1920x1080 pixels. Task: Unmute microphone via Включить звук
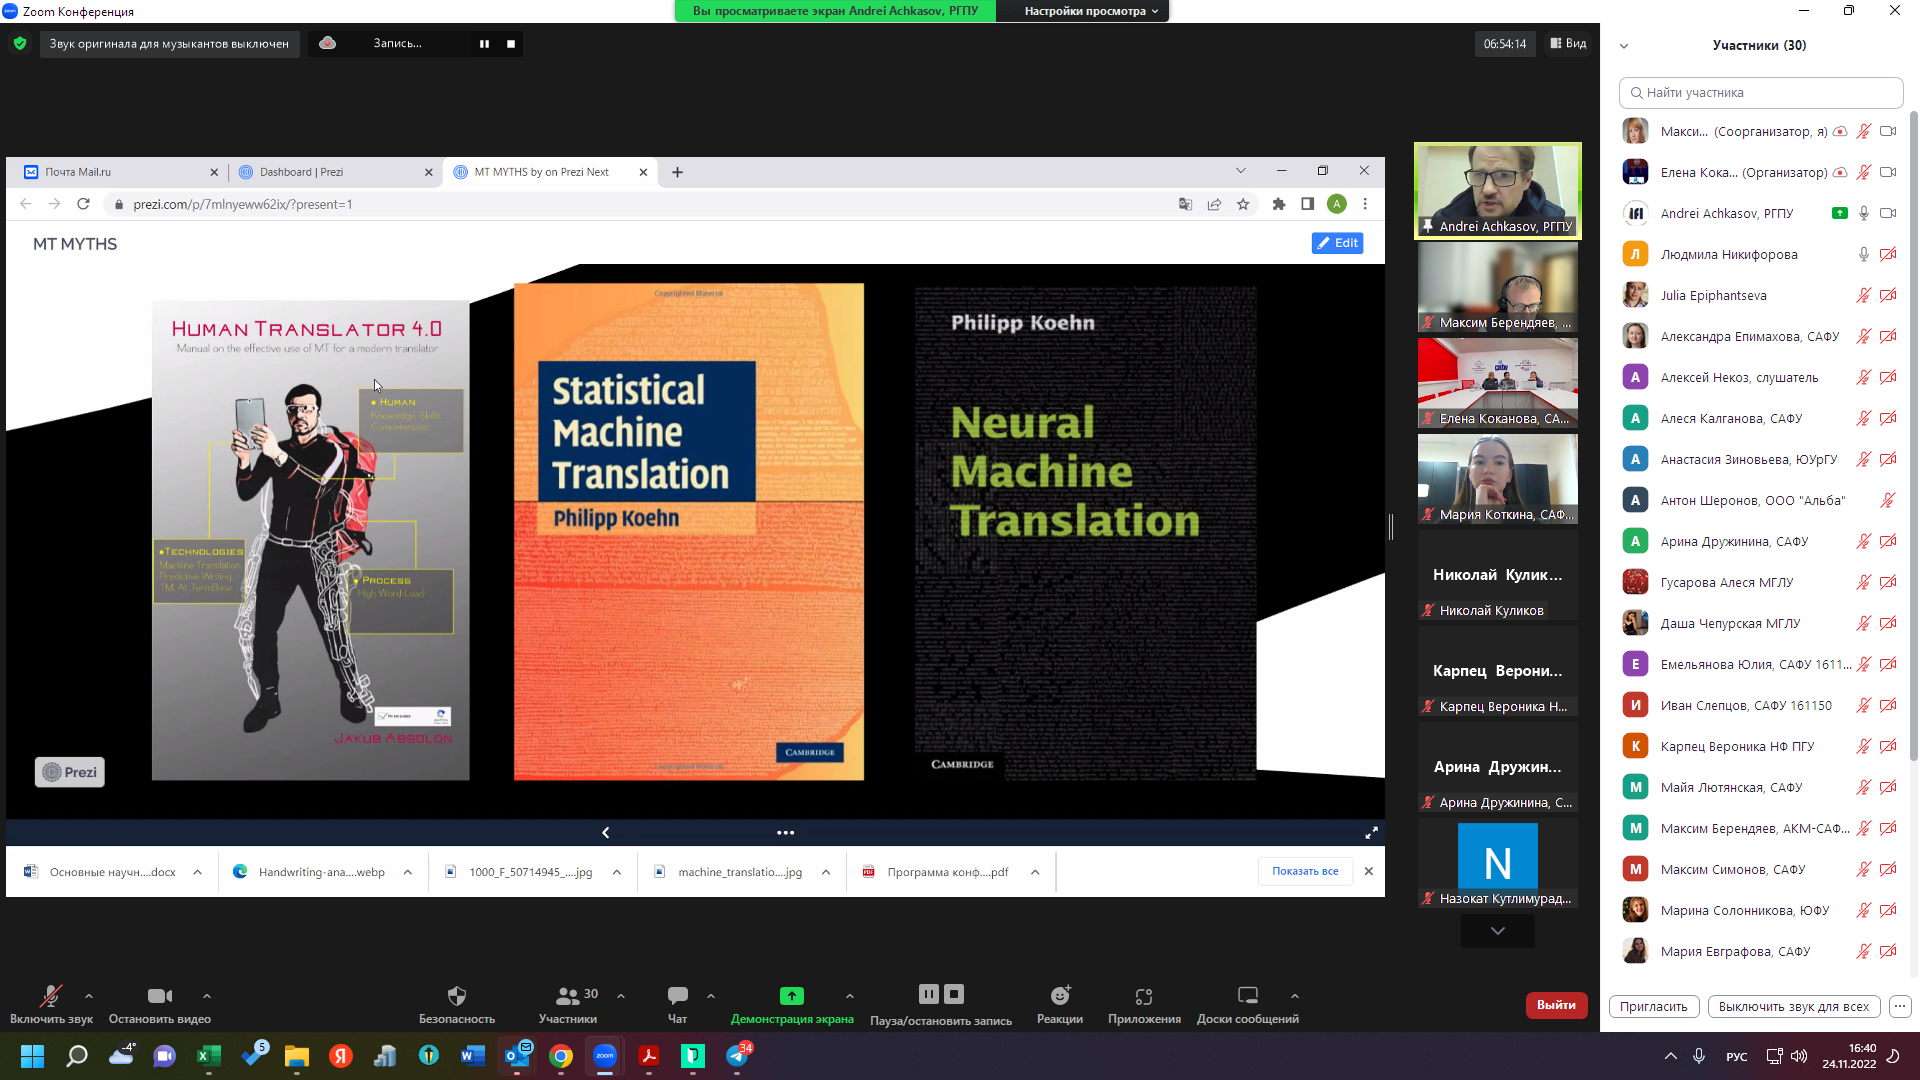click(x=51, y=996)
